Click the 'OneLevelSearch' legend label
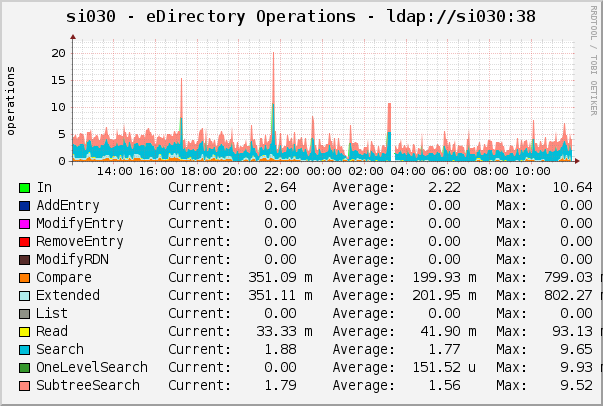This screenshot has width=603, height=406. [92, 367]
